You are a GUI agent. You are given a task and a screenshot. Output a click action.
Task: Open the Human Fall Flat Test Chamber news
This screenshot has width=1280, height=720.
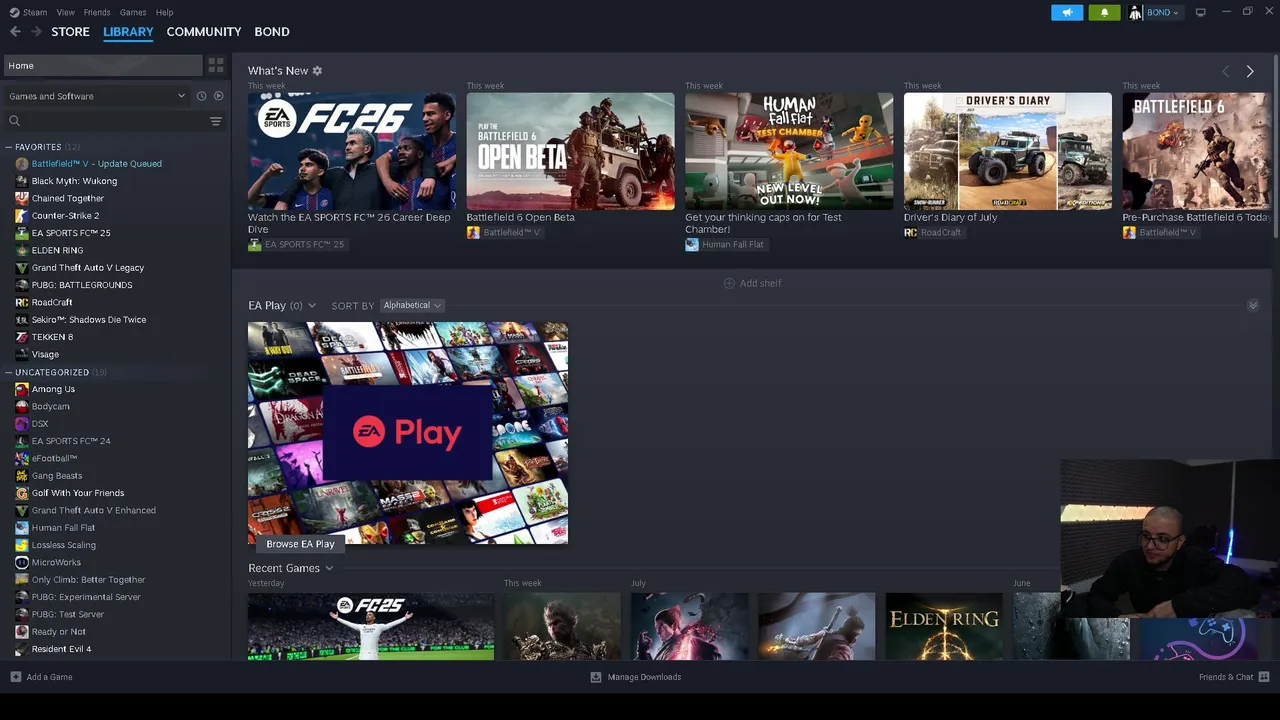click(789, 151)
